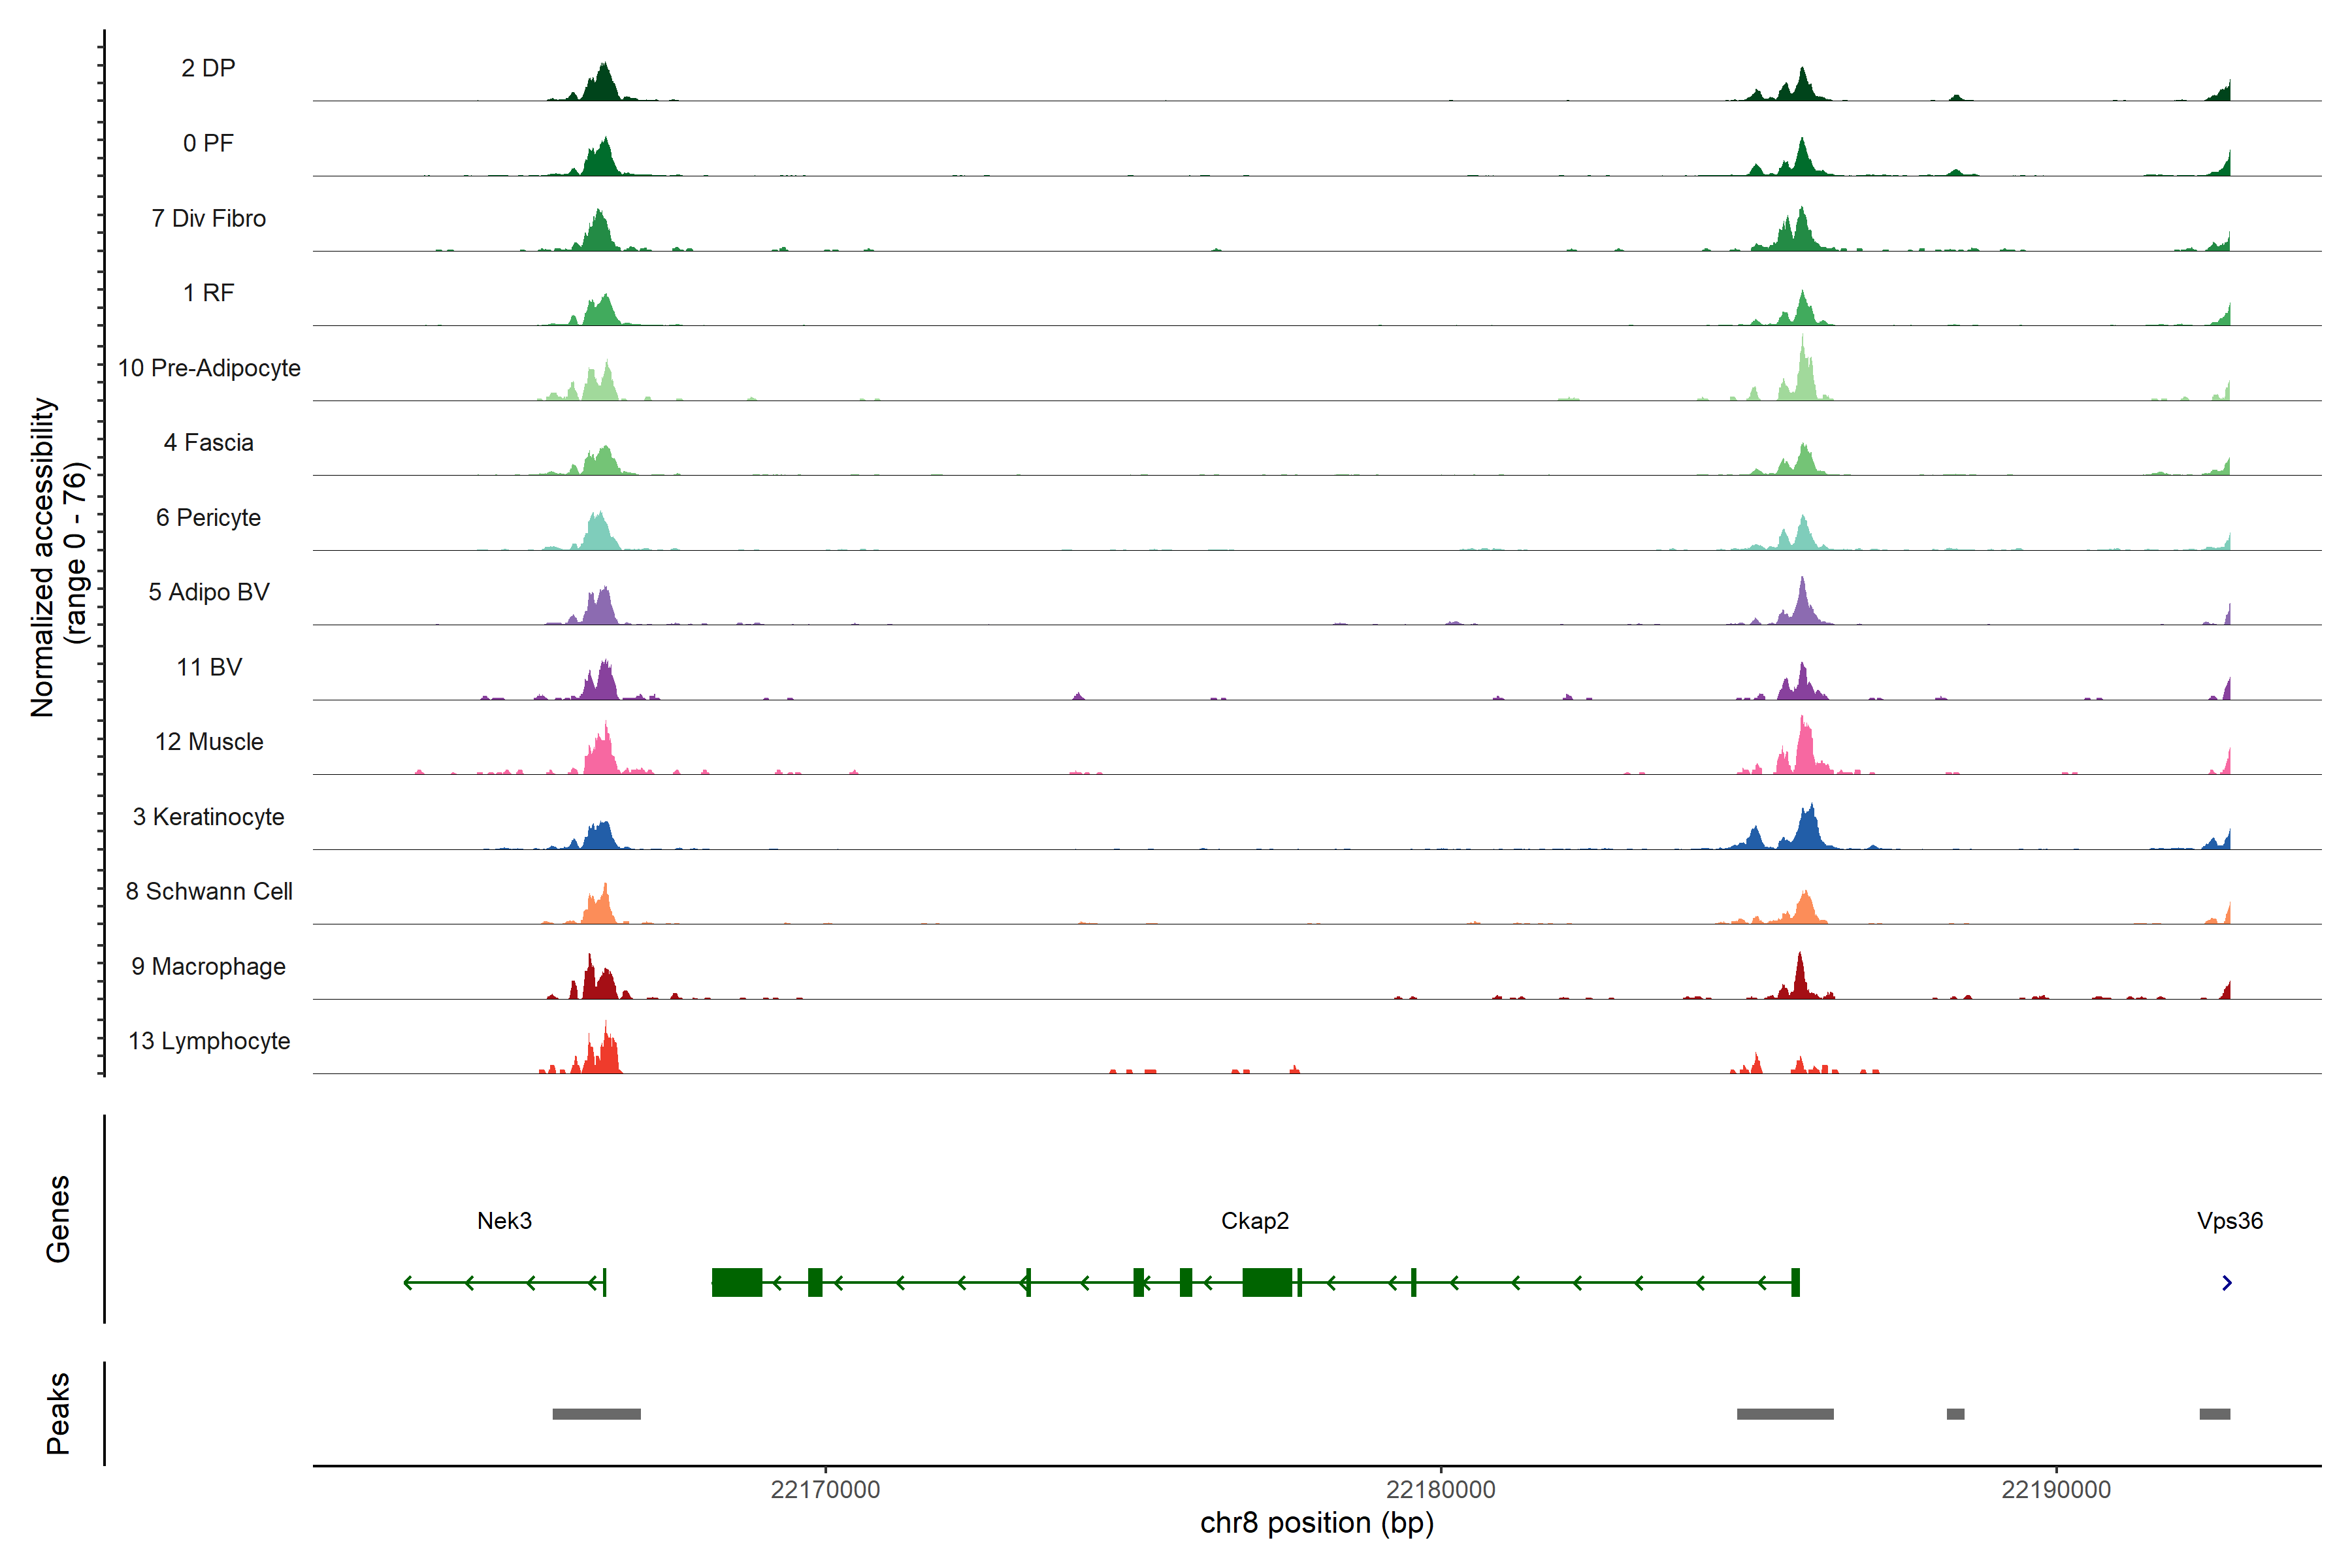Click the wide peak bar under Ckap2 start
2352x1568 pixels.
[1785, 1414]
